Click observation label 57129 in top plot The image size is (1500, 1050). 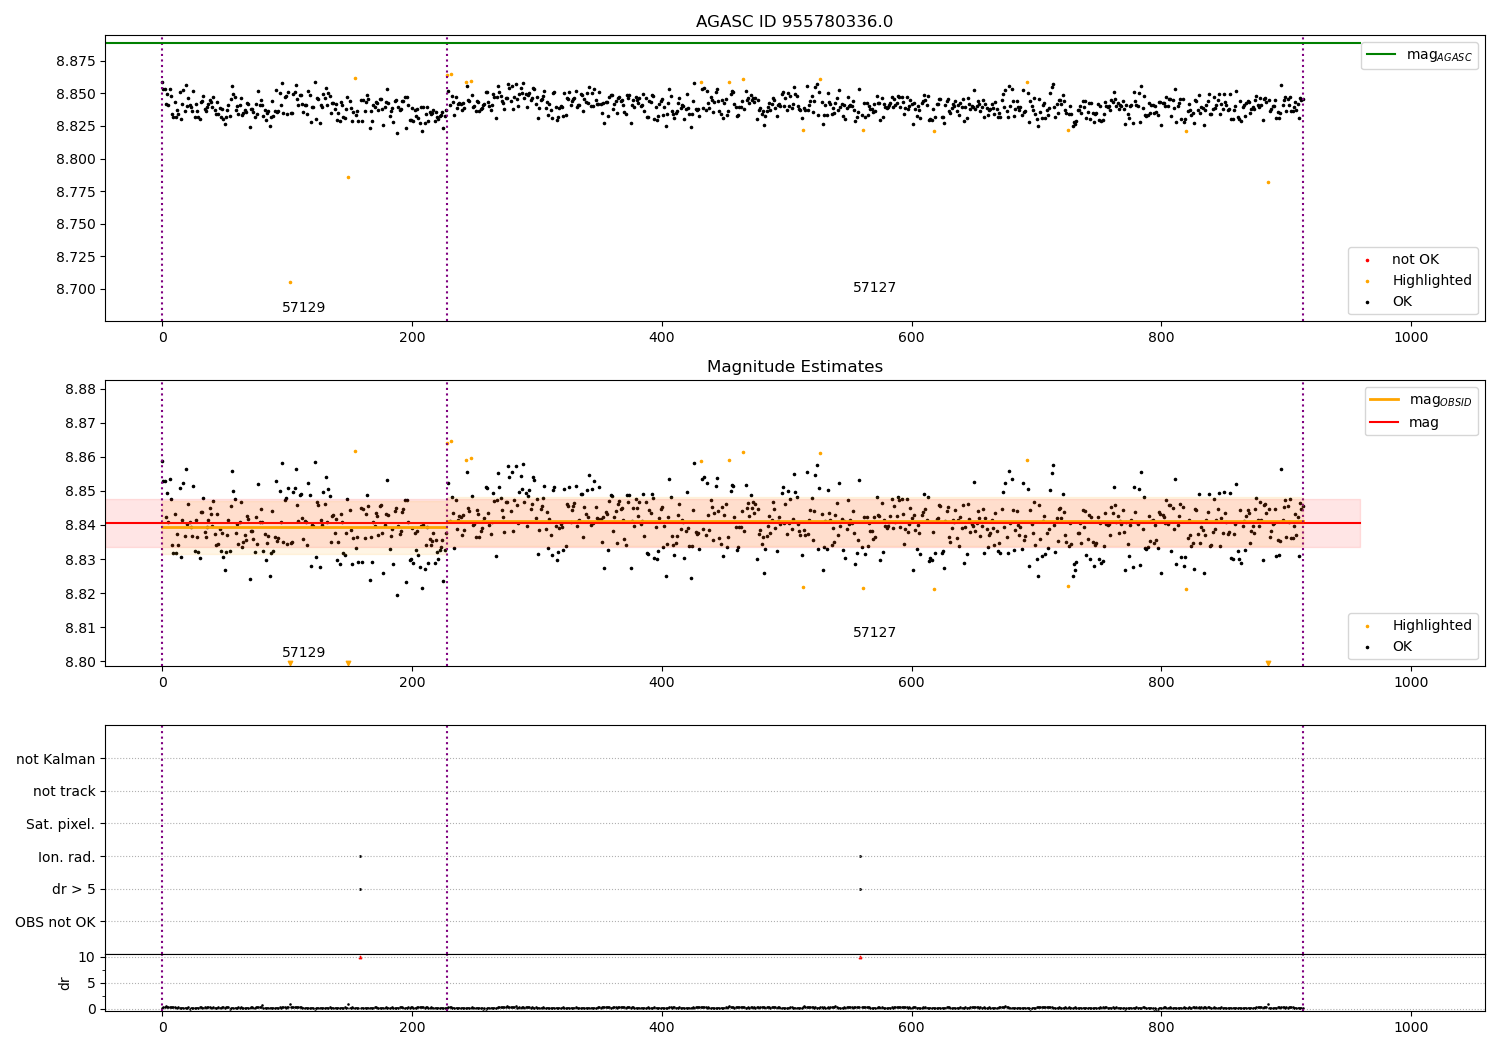tap(303, 308)
